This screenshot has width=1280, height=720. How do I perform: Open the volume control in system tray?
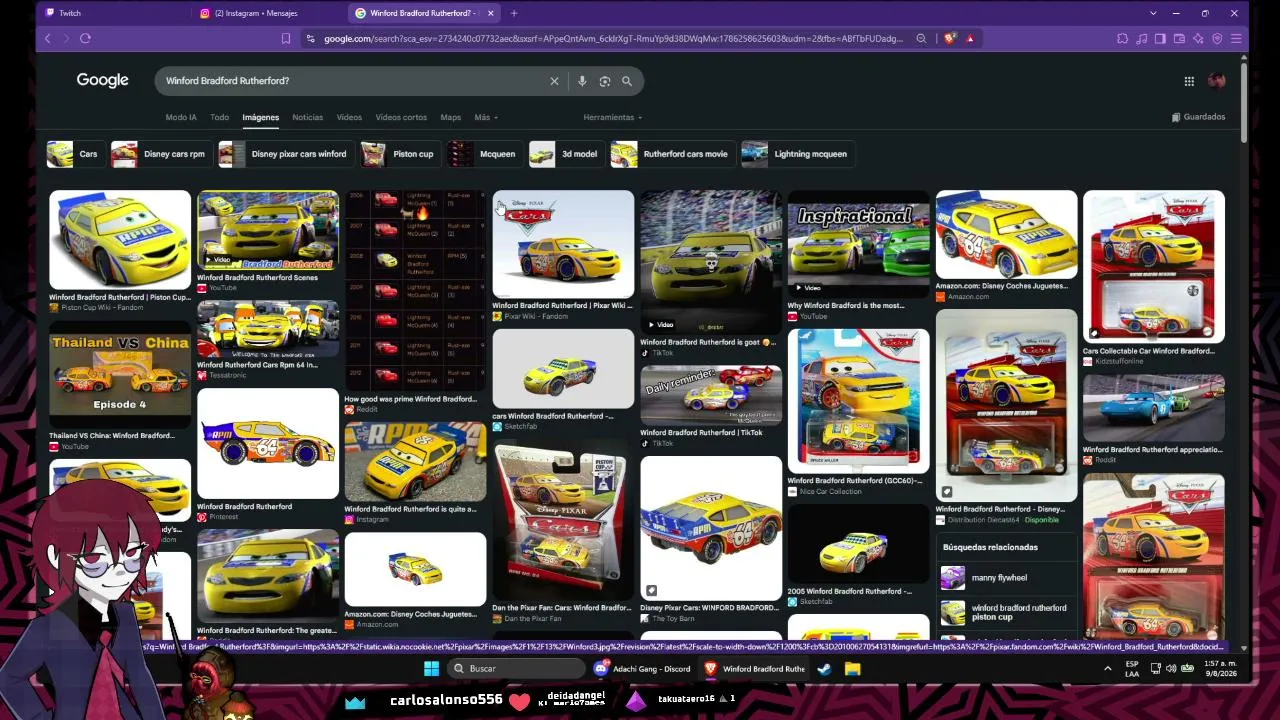pyautogui.click(x=1171, y=668)
